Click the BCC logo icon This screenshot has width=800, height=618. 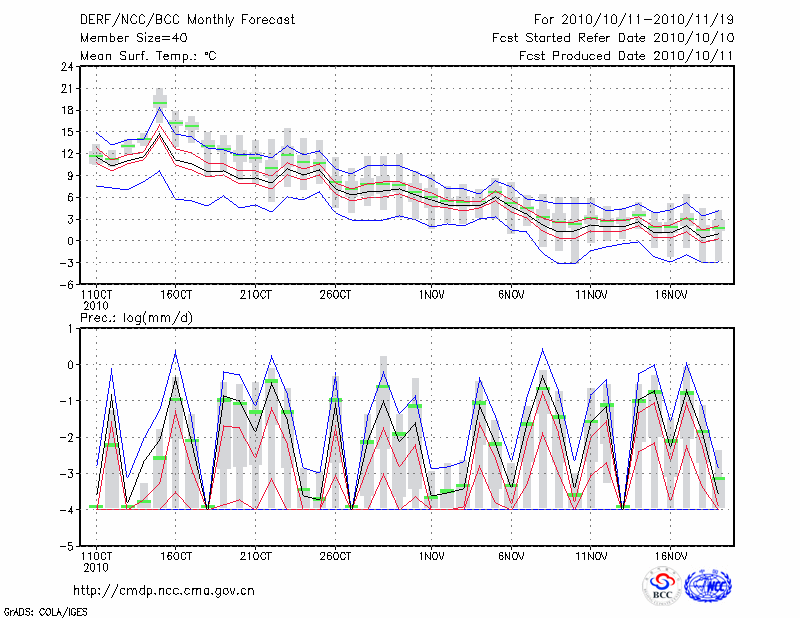[662, 586]
